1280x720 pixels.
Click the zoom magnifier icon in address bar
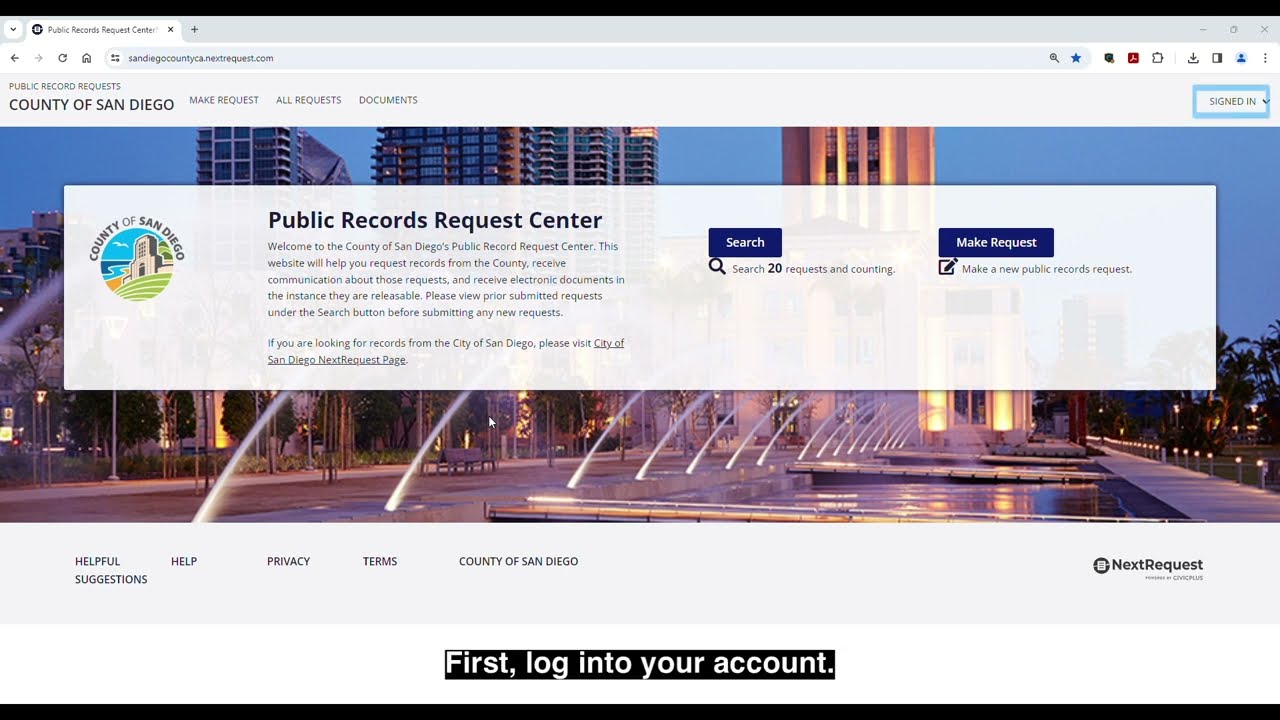point(1054,58)
